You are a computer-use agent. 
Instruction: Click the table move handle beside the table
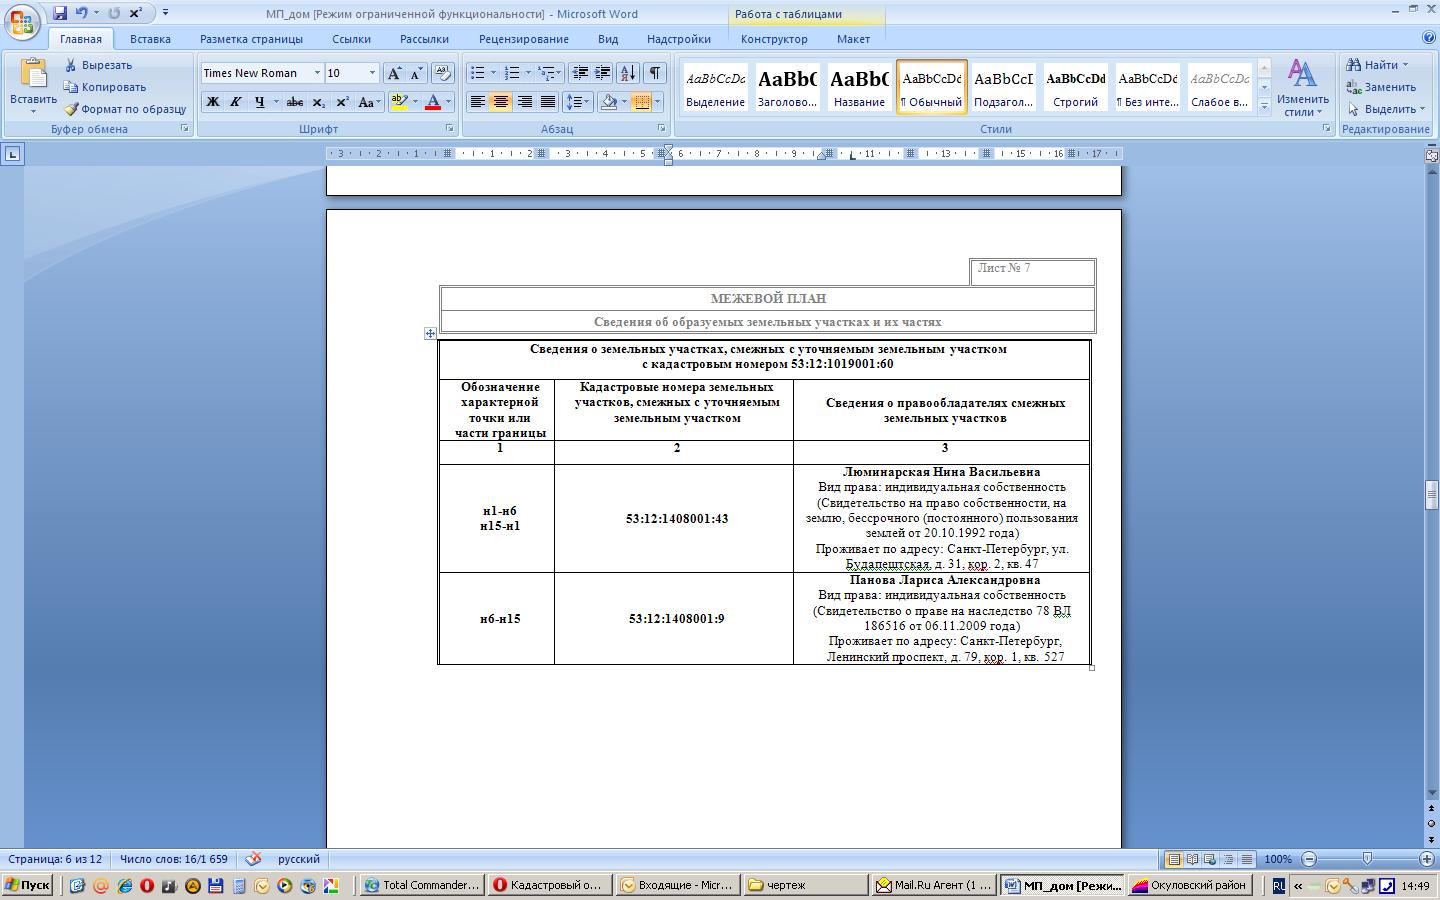pyautogui.click(x=430, y=334)
